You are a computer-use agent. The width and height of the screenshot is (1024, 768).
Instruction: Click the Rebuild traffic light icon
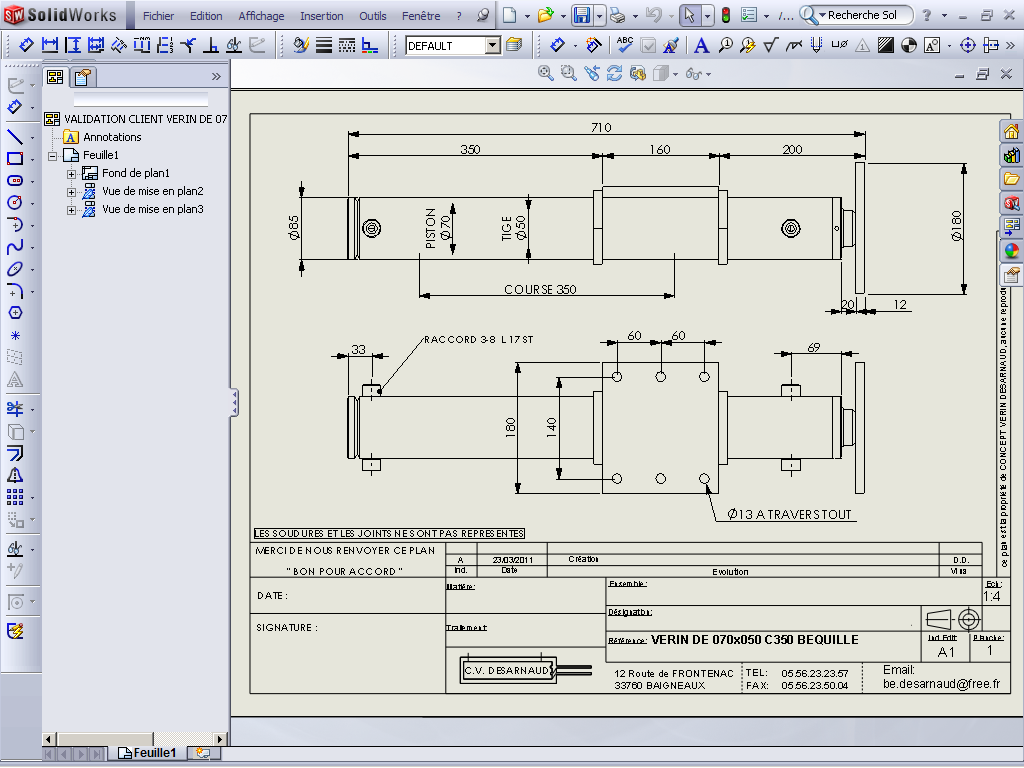point(726,15)
